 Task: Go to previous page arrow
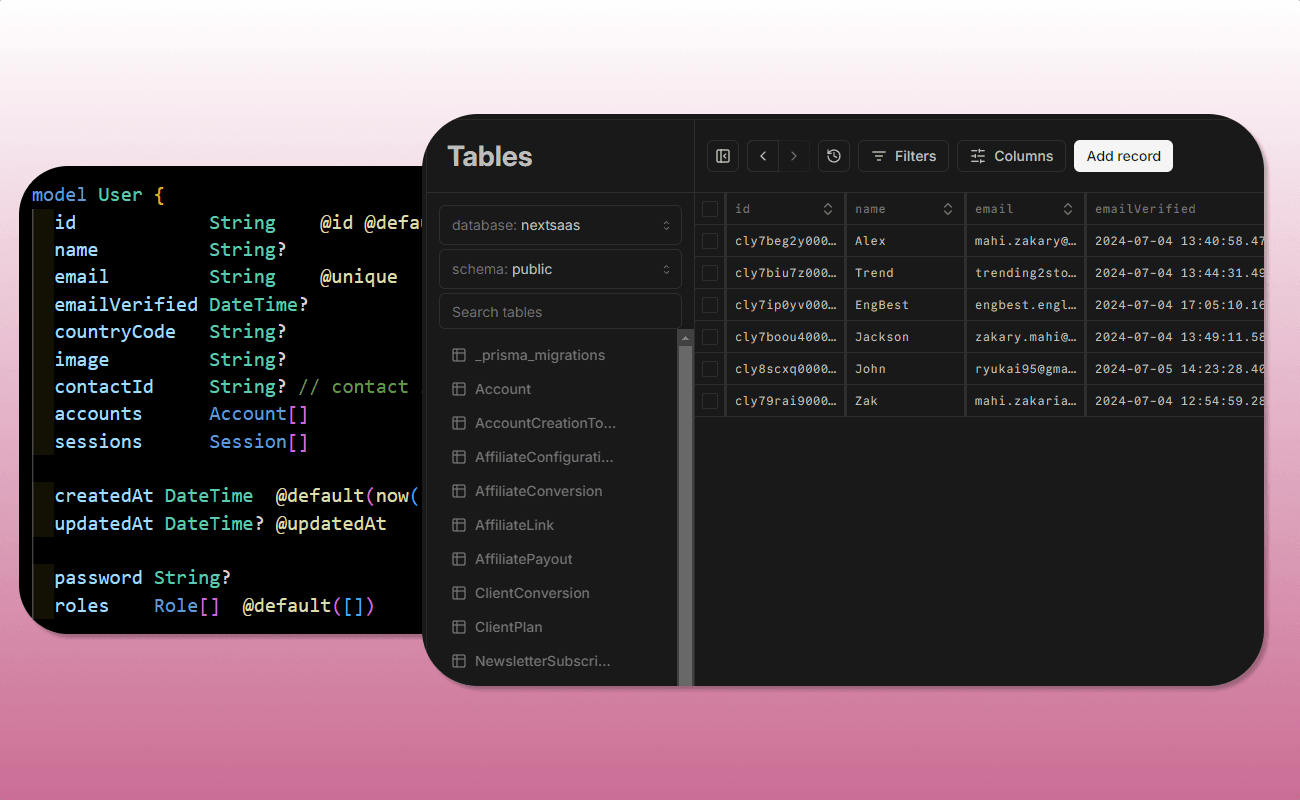763,156
